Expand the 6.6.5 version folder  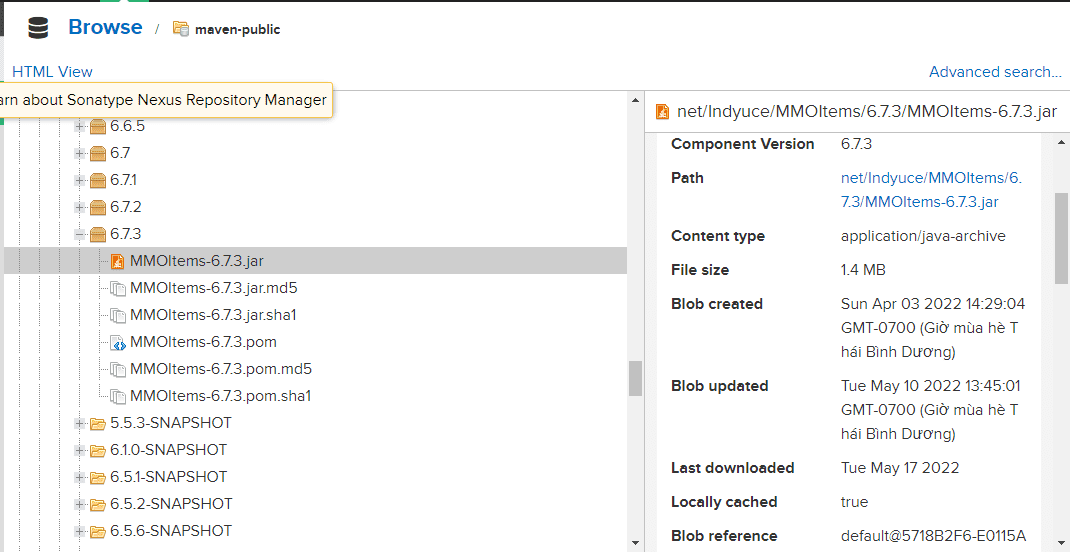point(80,126)
